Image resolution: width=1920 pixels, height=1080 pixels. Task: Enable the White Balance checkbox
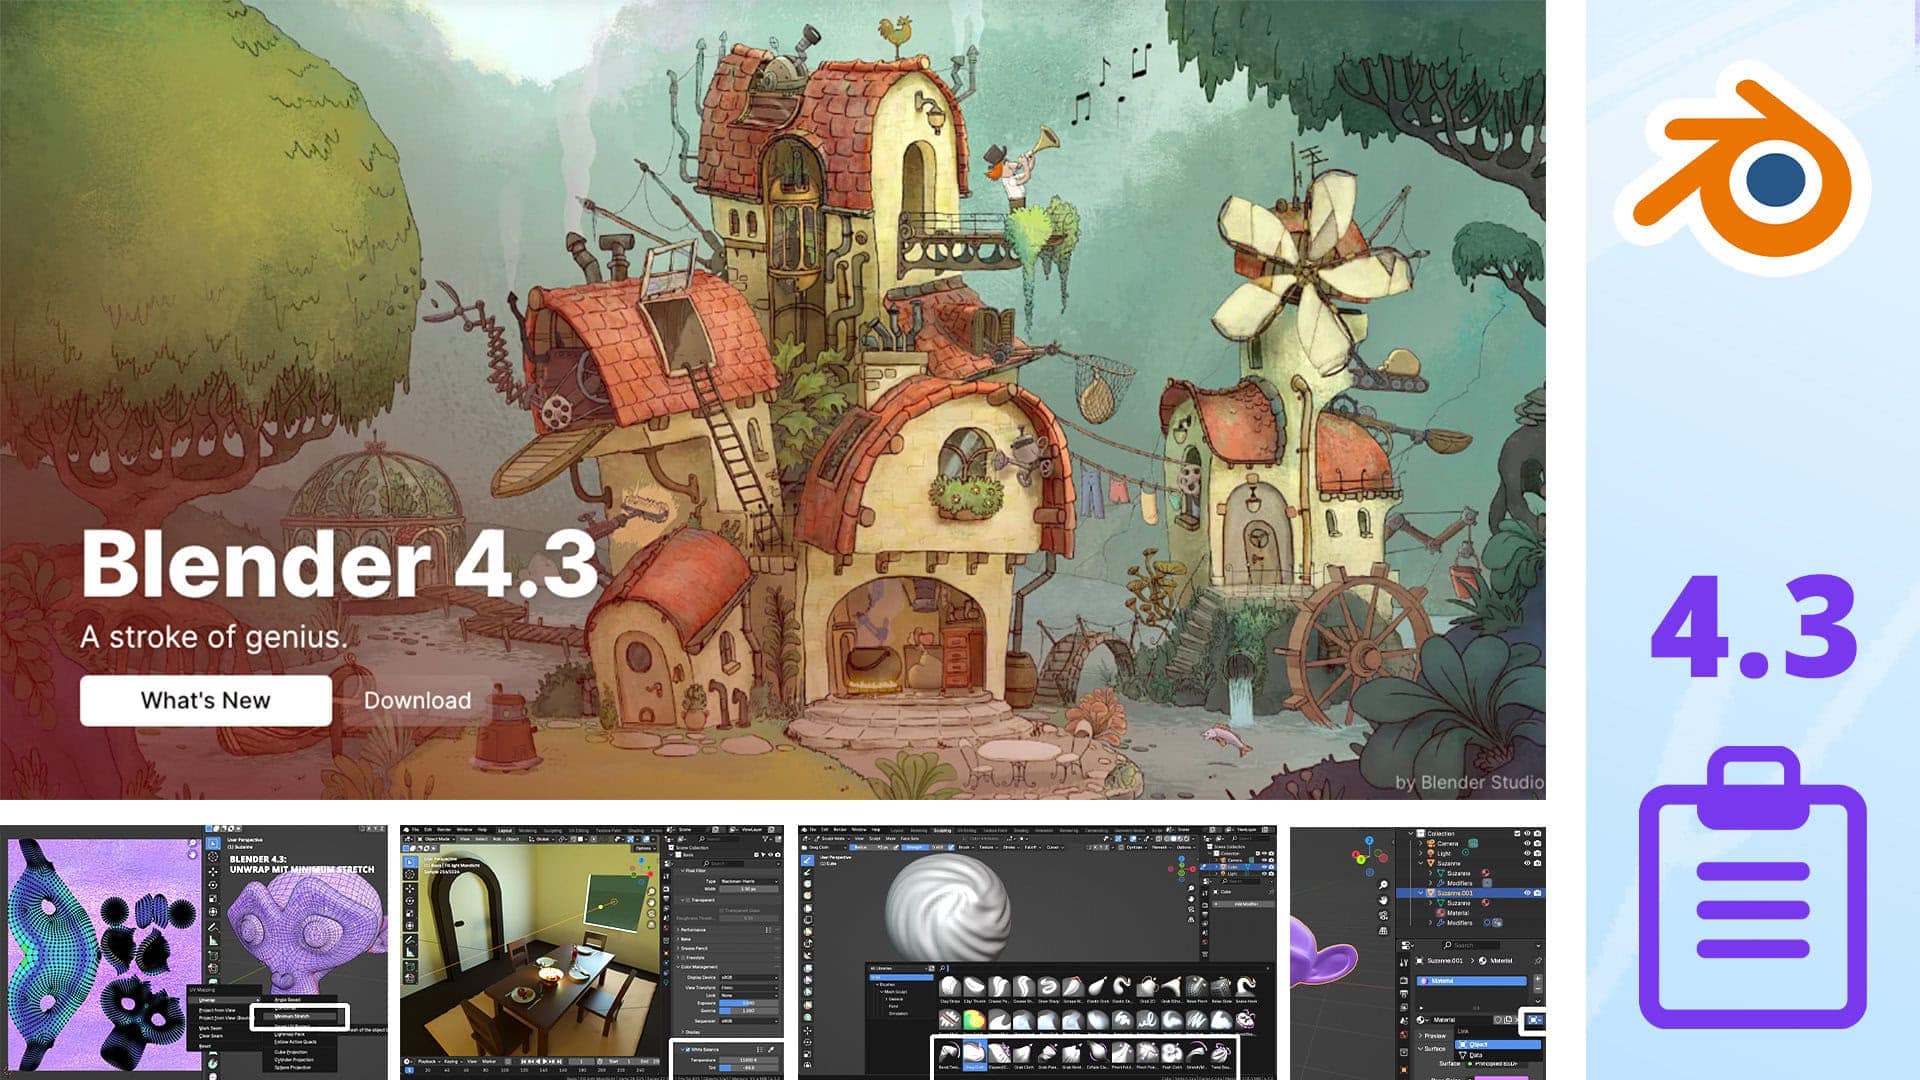pyautogui.click(x=687, y=1050)
